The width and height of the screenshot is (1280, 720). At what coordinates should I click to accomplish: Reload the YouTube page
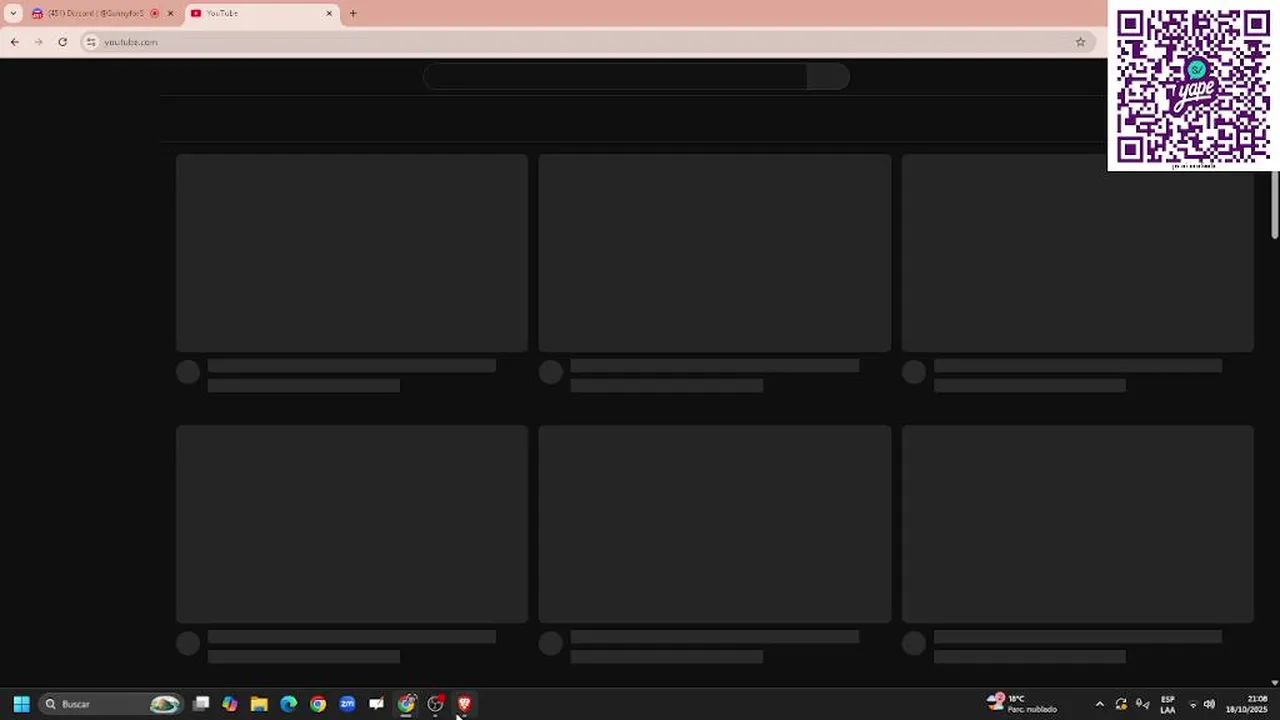[62, 42]
